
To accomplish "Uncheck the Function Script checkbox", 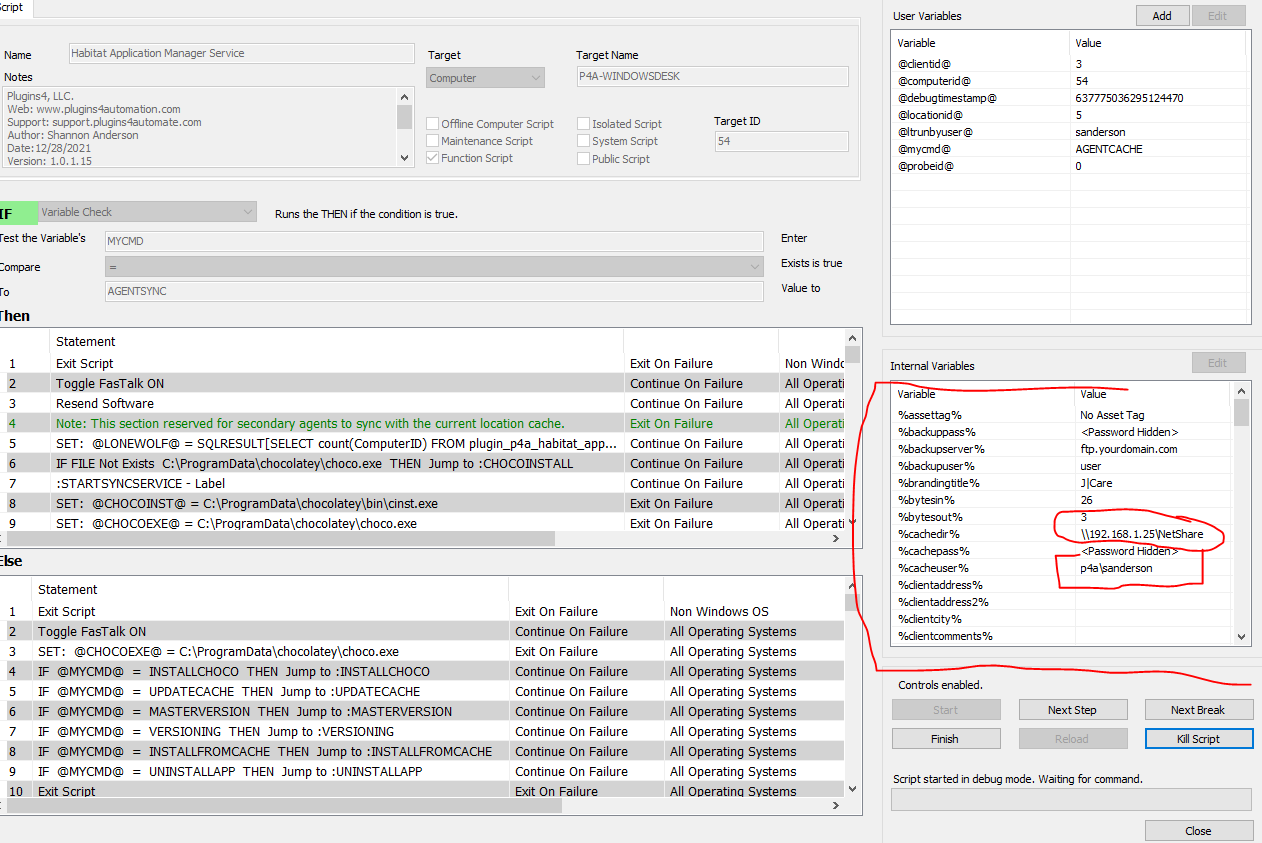I will point(433,158).
